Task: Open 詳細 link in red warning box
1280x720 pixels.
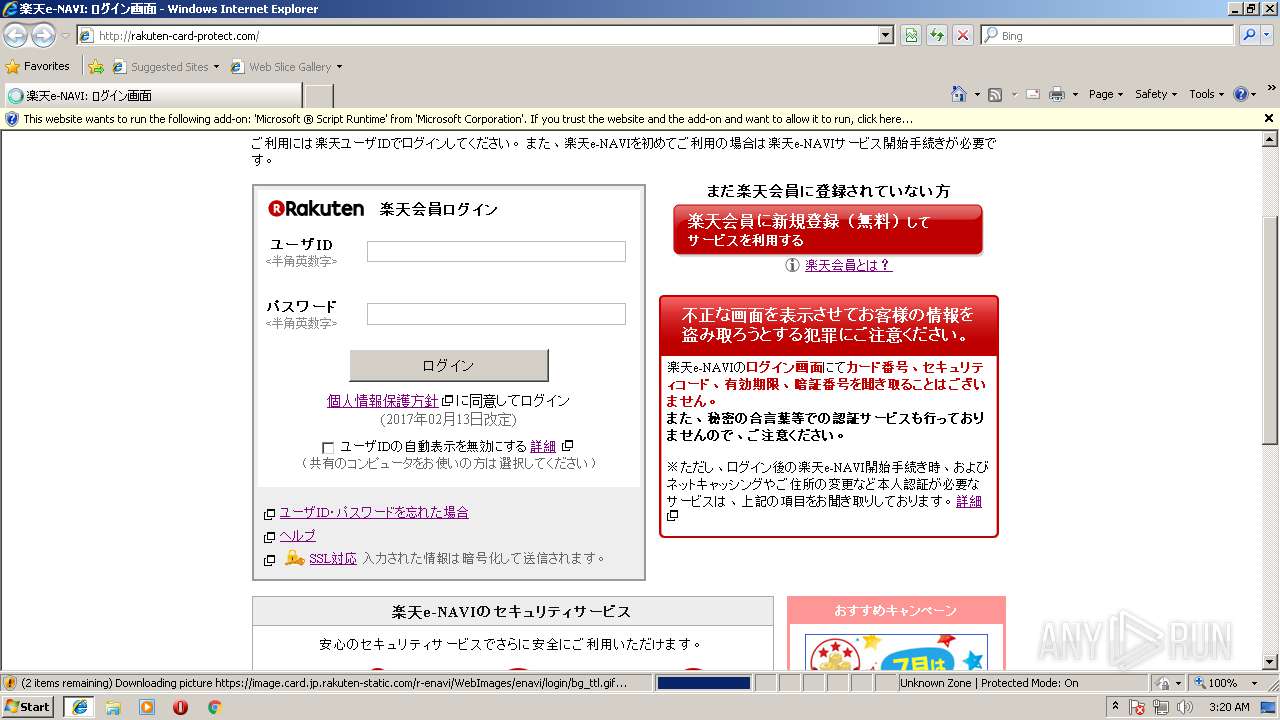Action: (969, 501)
